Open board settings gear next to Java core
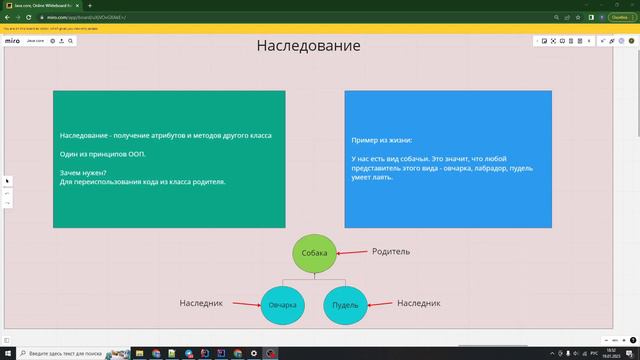 (53, 41)
